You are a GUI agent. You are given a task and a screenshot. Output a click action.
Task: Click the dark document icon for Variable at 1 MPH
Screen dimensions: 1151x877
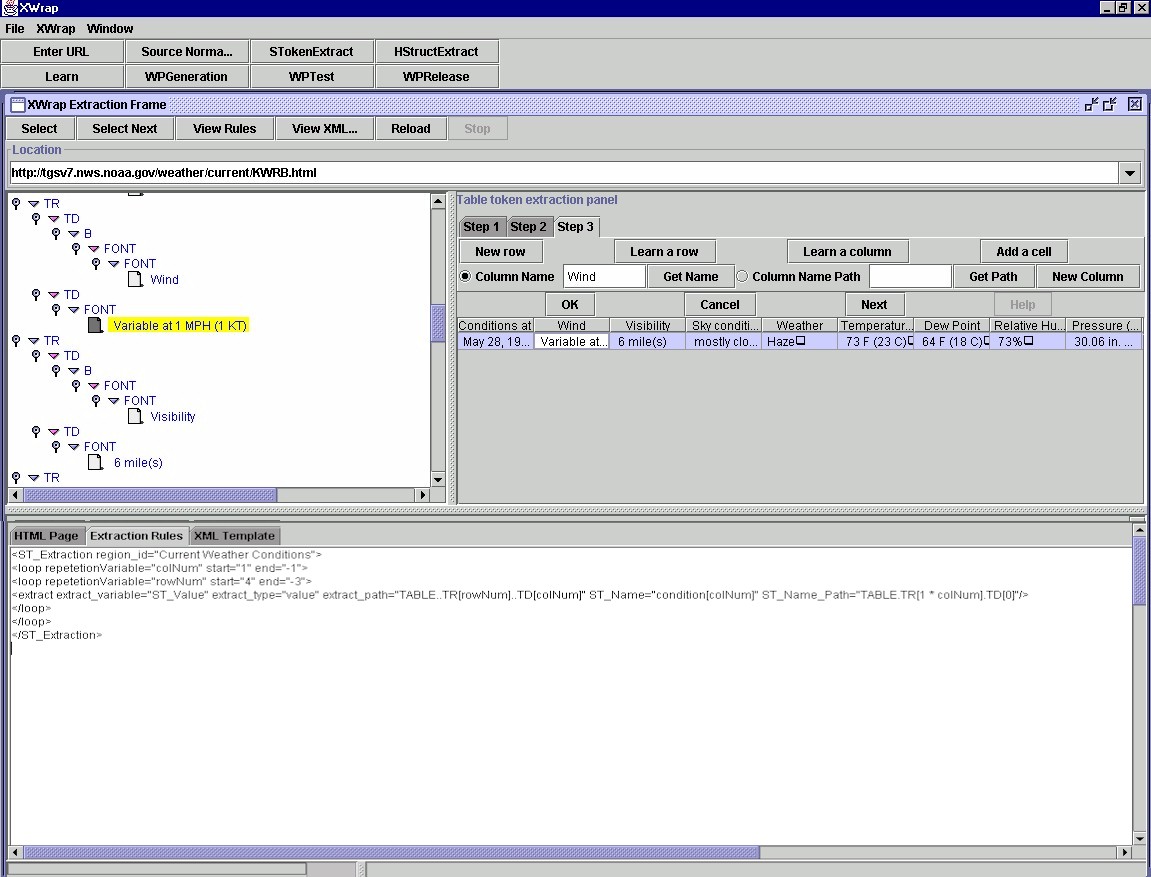point(95,326)
